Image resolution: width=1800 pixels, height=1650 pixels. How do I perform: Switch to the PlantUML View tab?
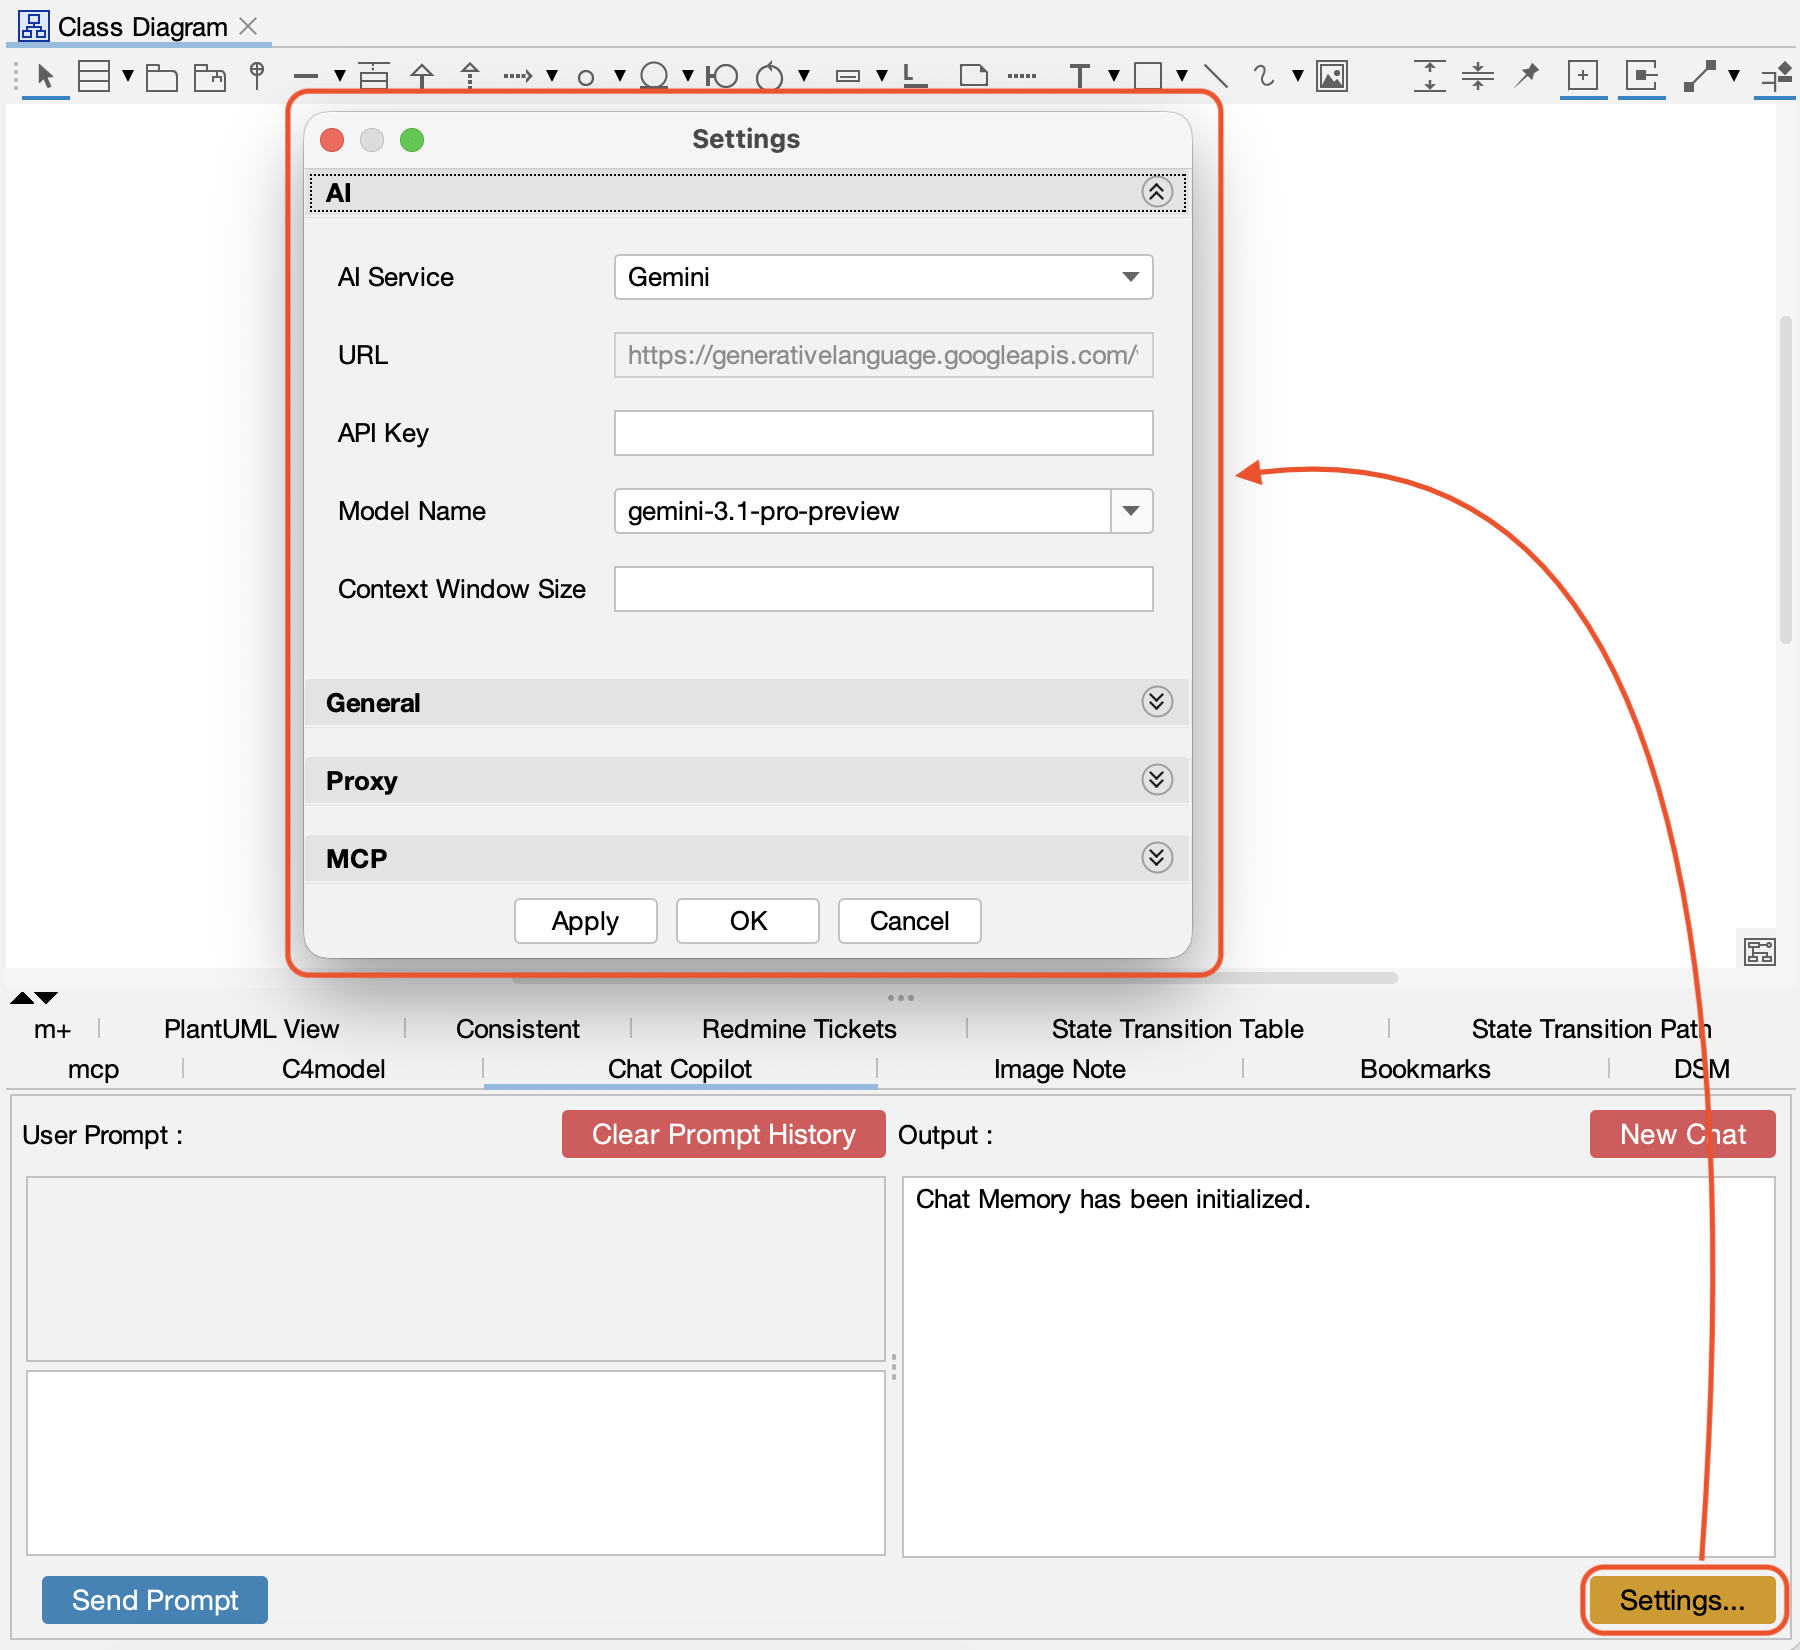(251, 1029)
